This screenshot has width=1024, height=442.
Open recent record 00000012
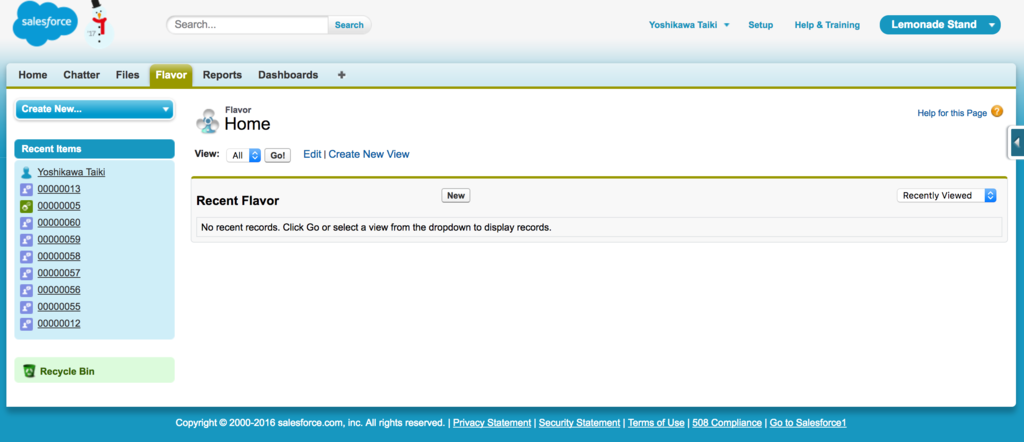point(59,324)
